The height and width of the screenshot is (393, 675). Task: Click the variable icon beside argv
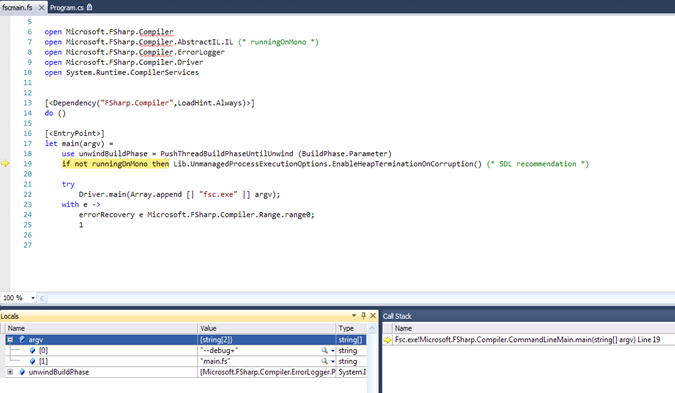[x=22, y=340]
